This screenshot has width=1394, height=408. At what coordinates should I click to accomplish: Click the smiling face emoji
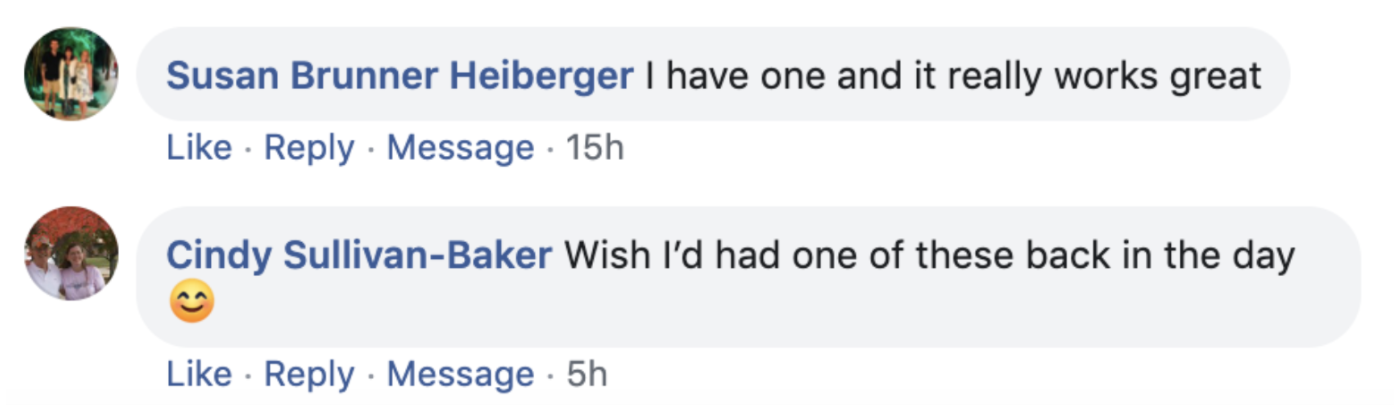pos(191,303)
